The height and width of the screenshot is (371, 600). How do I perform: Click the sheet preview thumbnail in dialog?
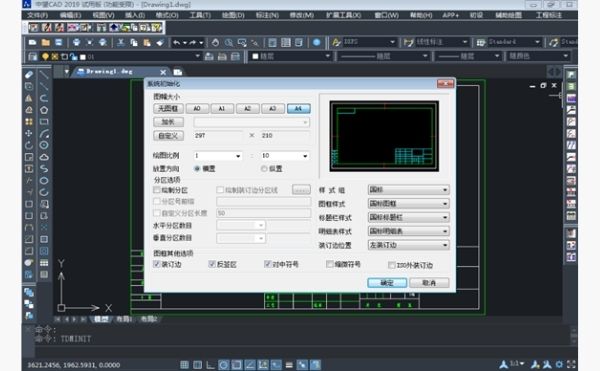pos(384,136)
